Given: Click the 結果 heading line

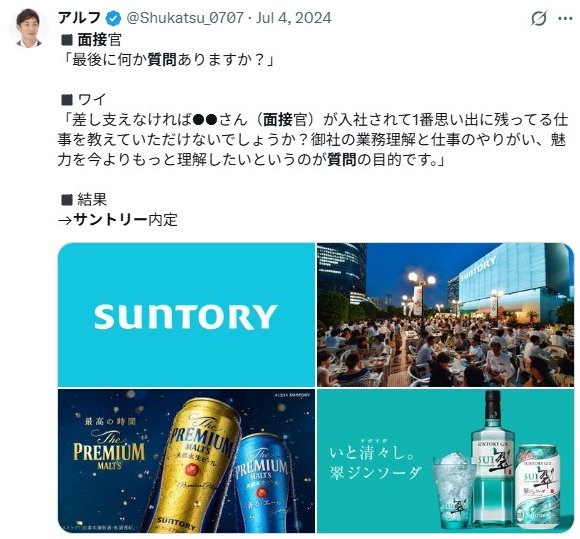Looking at the screenshot, I should [x=84, y=200].
